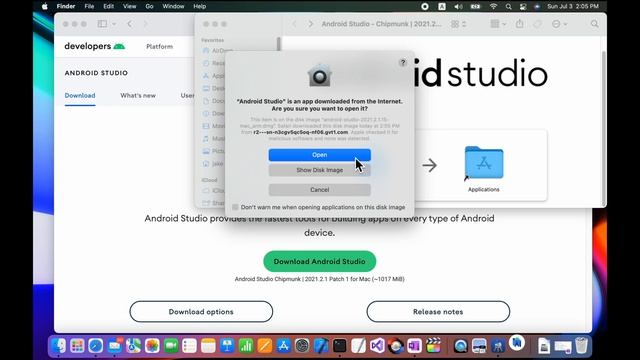Open Spotlight search from menu bar
The width and height of the screenshot is (640, 360).
pos(508,6)
